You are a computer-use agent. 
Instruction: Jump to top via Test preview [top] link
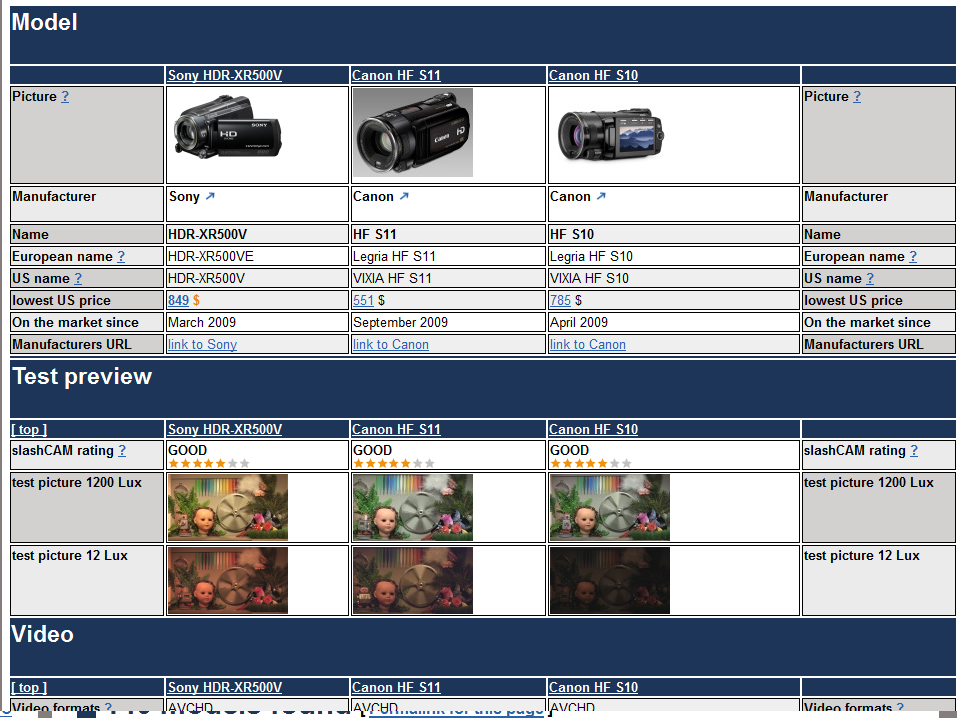29,429
